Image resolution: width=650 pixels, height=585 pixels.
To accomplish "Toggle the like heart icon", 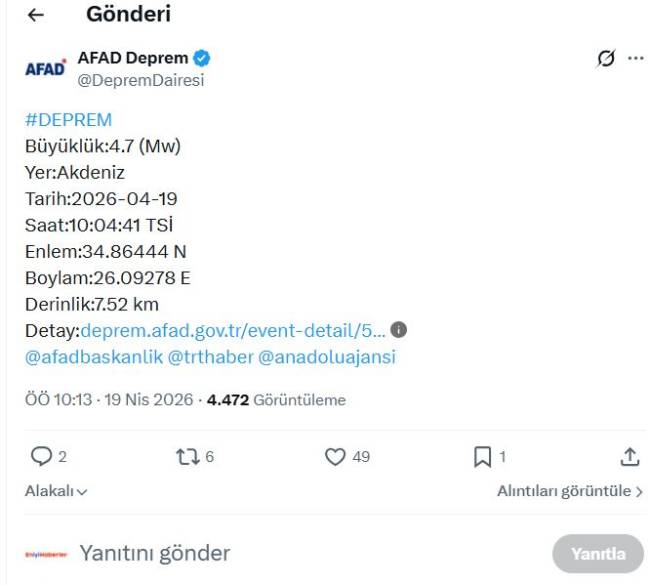I will 336,457.
